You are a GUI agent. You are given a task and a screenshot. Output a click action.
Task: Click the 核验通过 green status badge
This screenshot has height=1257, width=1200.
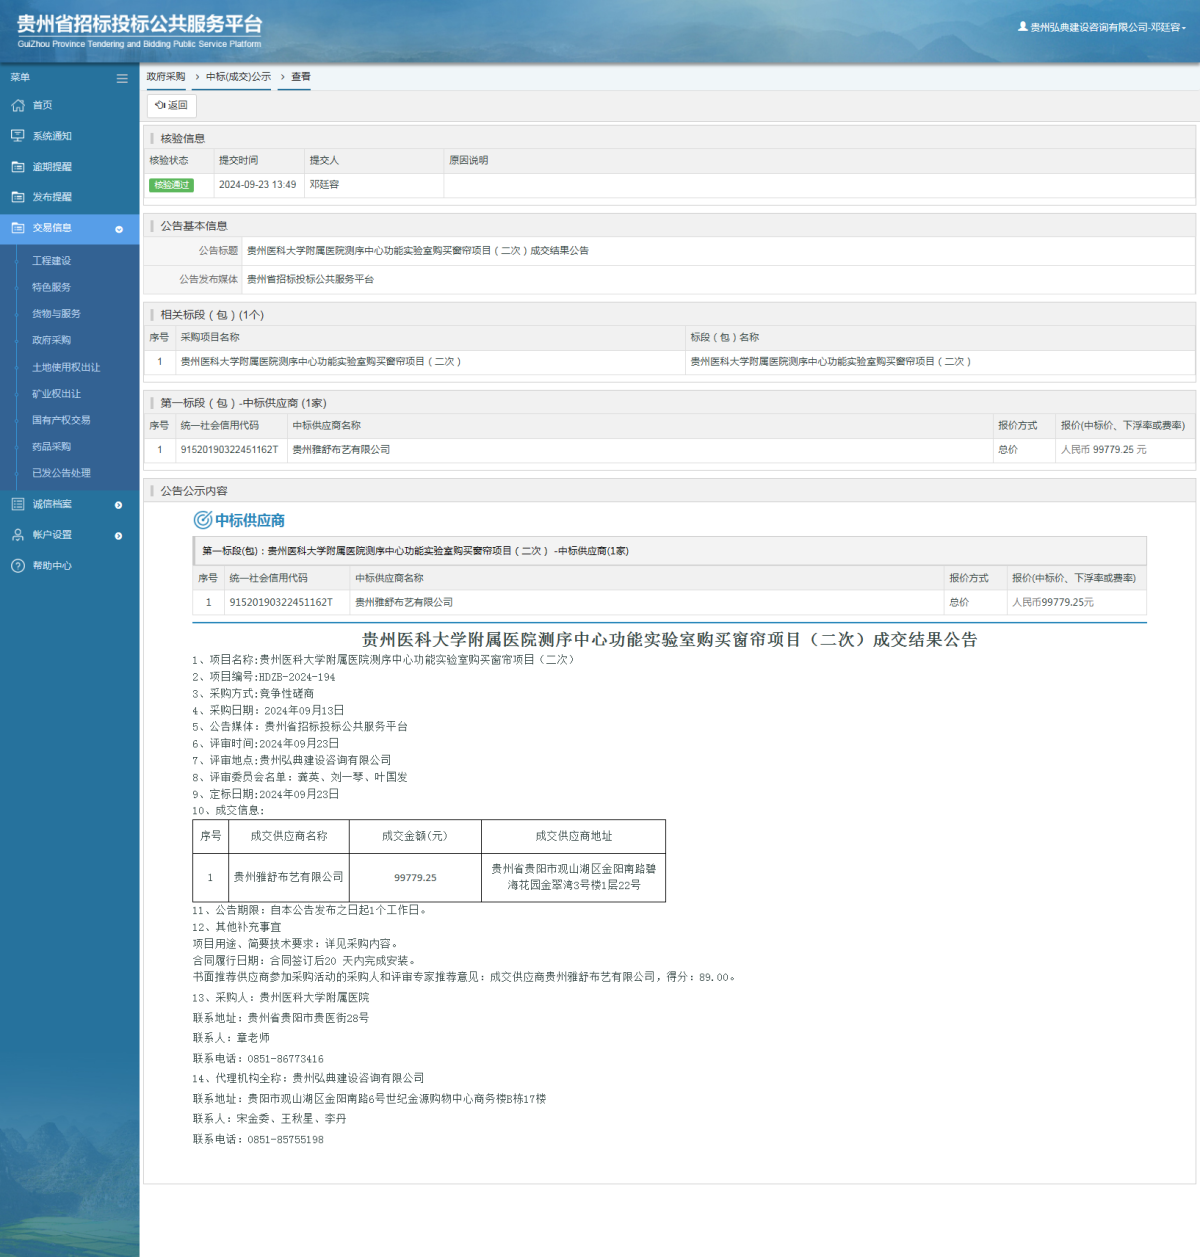(x=171, y=185)
